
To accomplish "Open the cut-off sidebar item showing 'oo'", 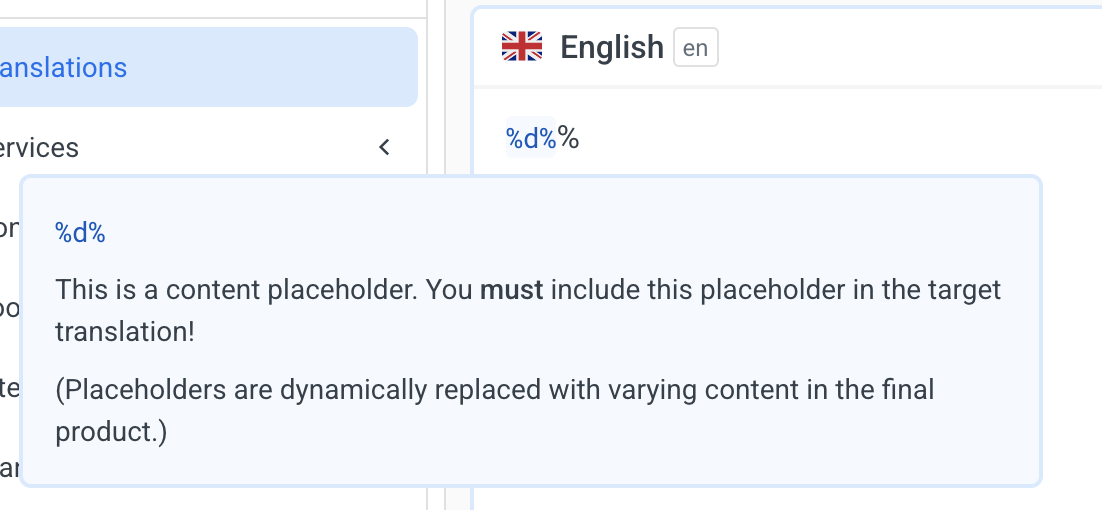I will 10,309.
